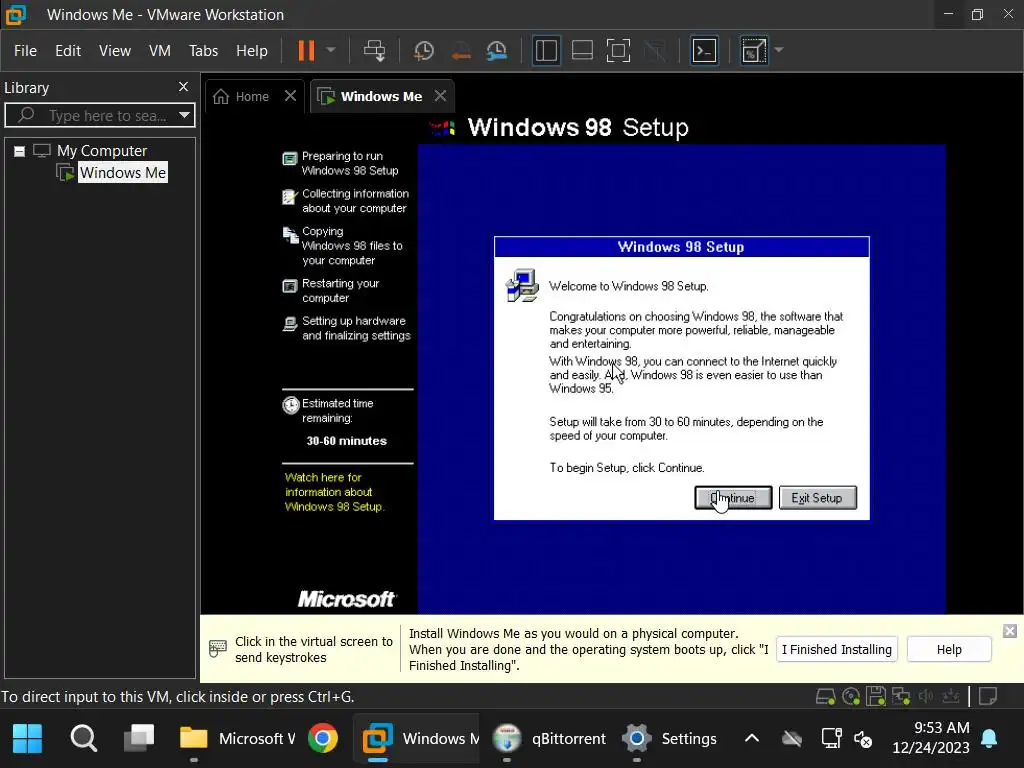Open Windows taskbar search
1024x768 pixels.
[84, 739]
